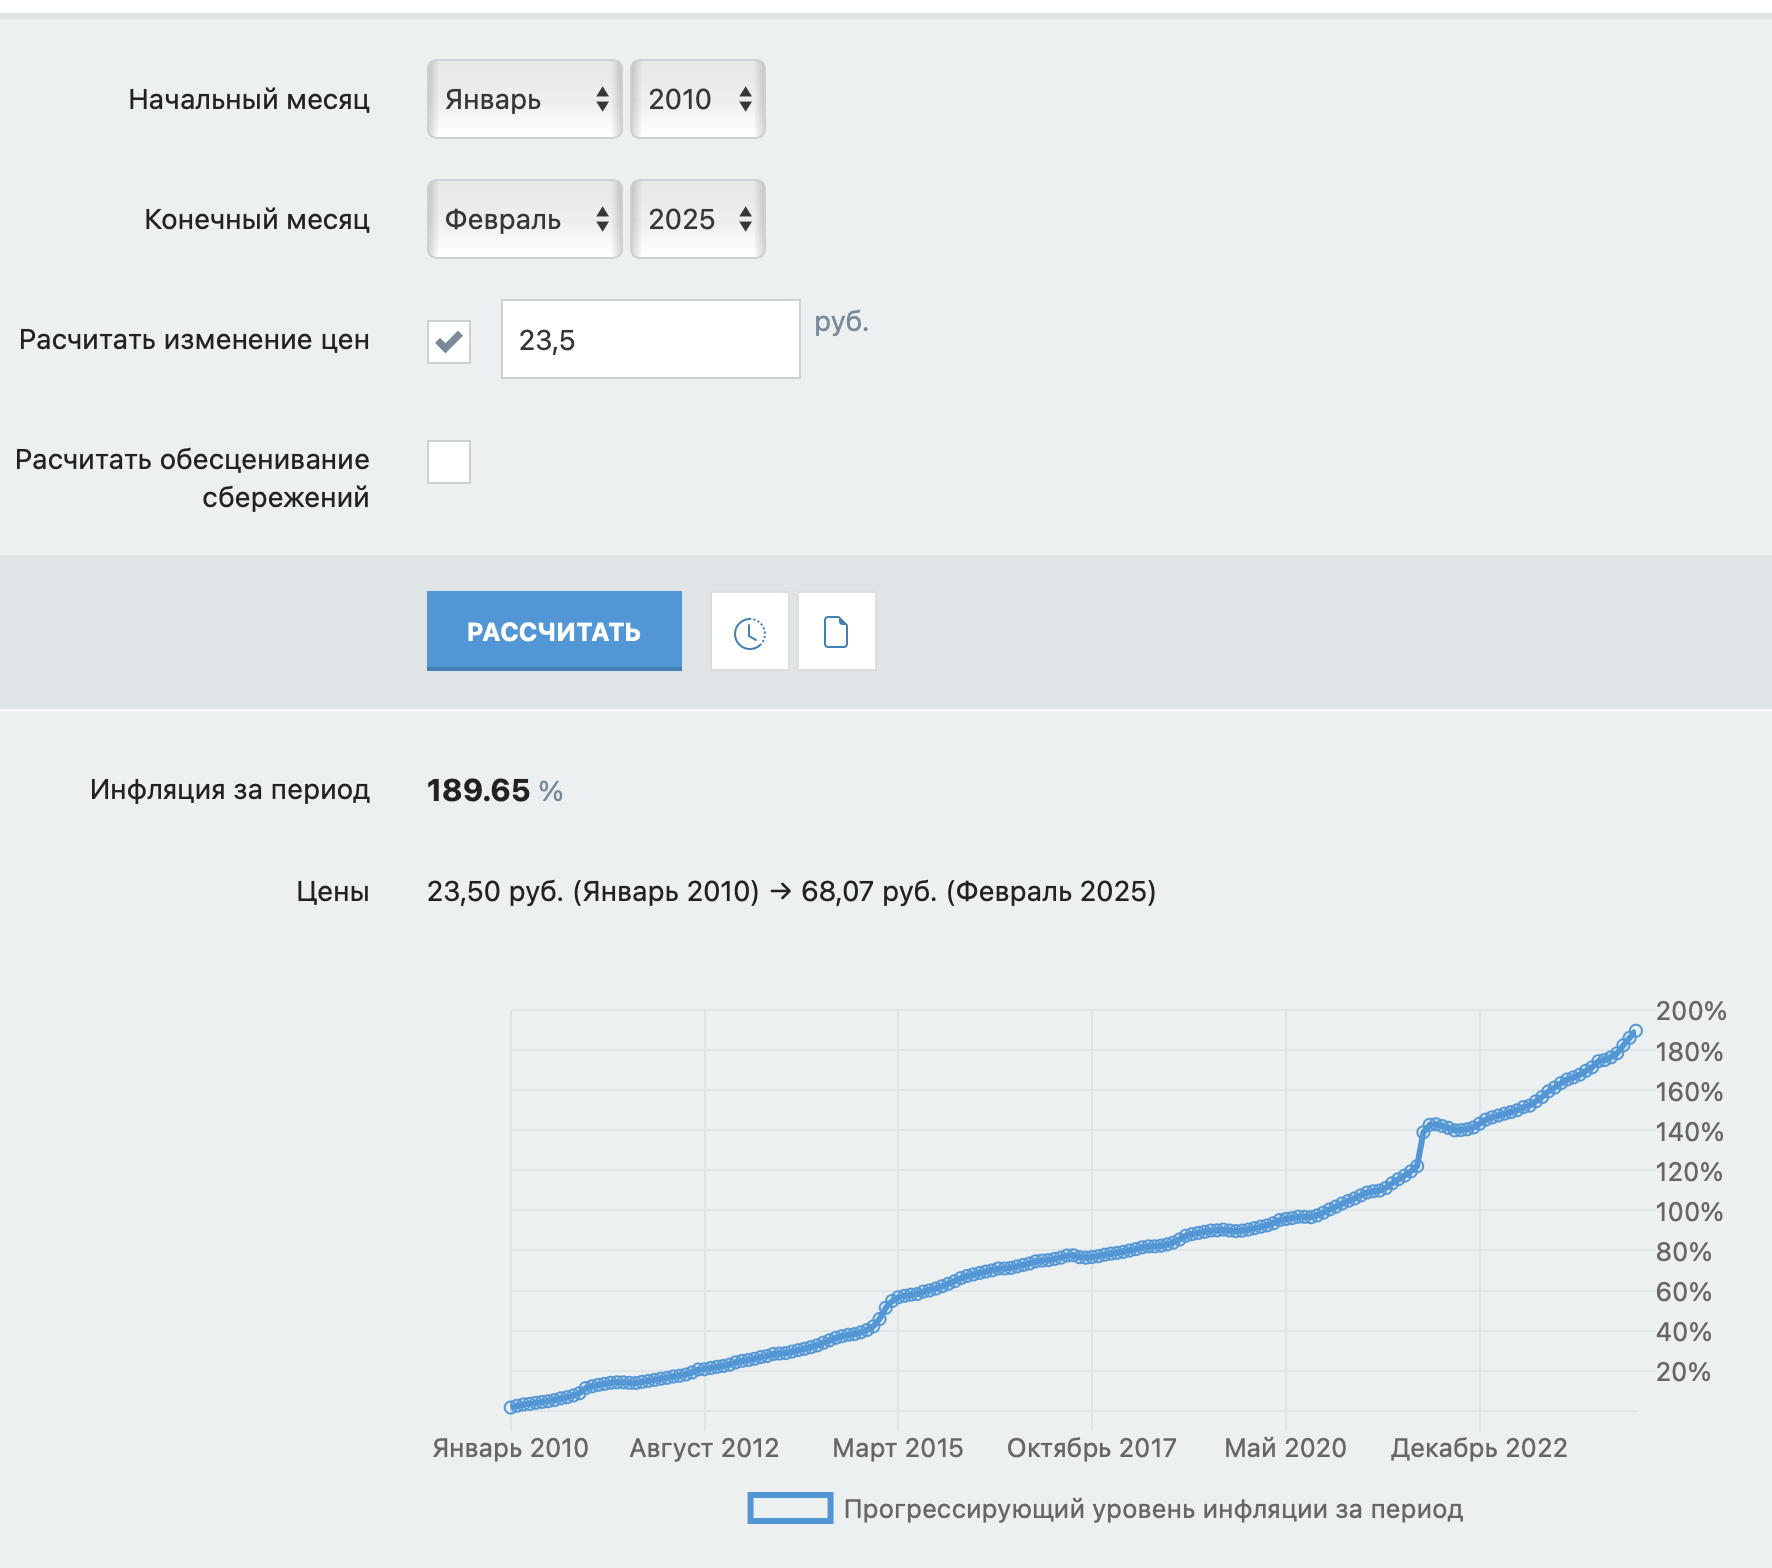The height and width of the screenshot is (1568, 1772).
Task: Click the first chart point at Январь 2010
Action: 511,1407
